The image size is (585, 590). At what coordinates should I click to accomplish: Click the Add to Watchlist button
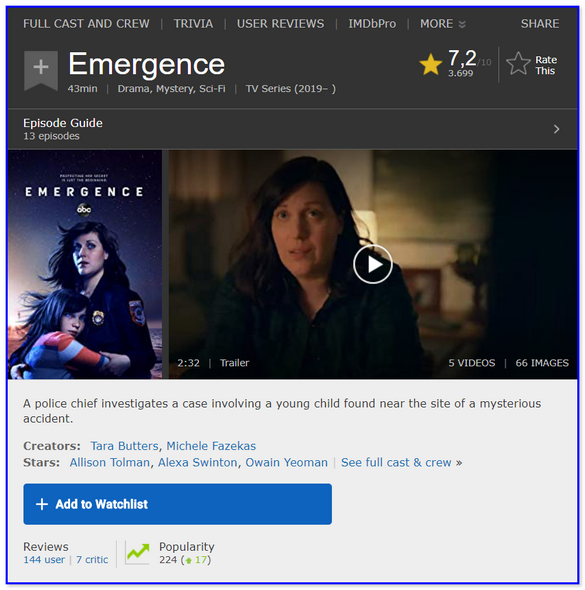point(178,504)
